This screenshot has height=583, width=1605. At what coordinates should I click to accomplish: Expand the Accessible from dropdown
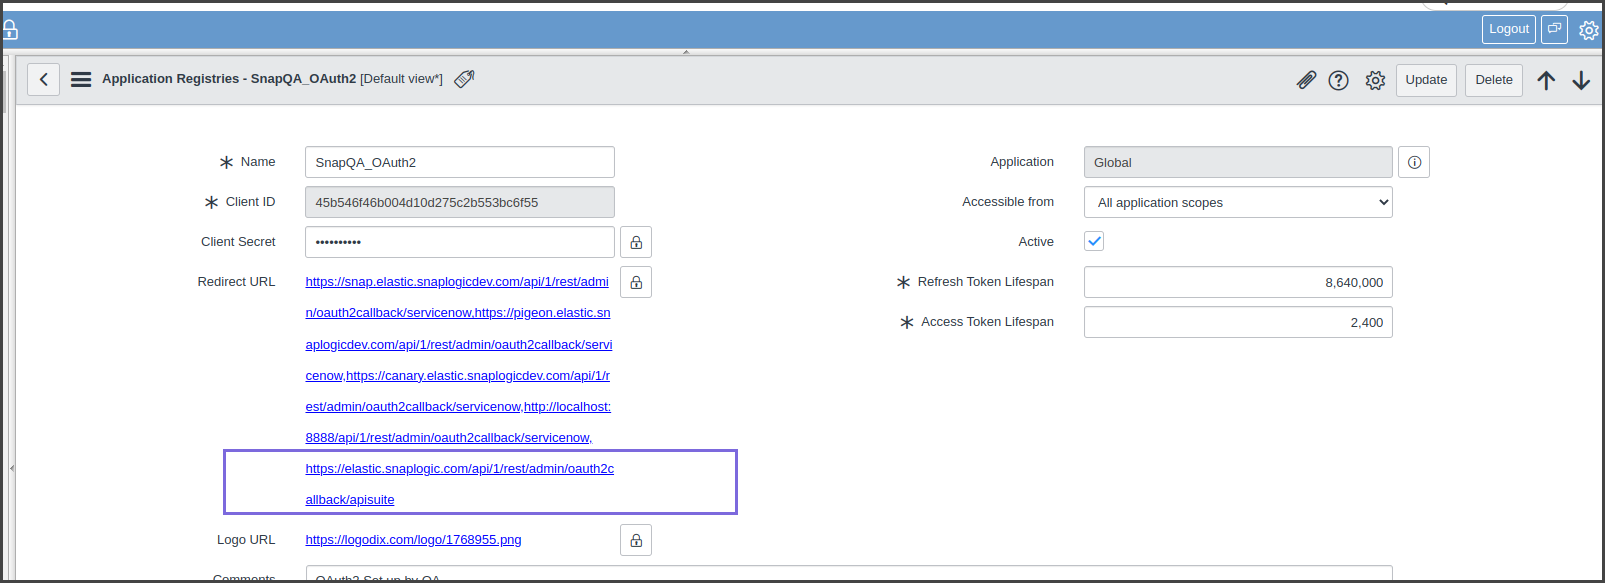(1238, 202)
